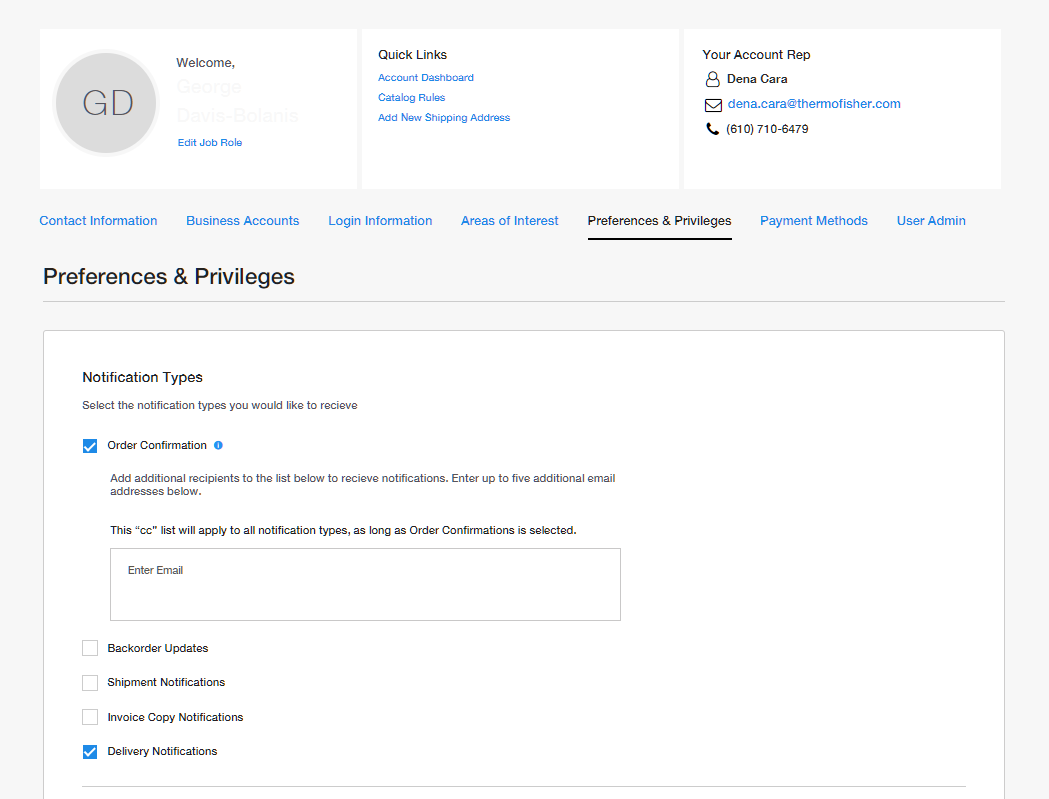Click the phone icon next to (610) 710-6479
This screenshot has width=1049, height=799.
point(712,128)
